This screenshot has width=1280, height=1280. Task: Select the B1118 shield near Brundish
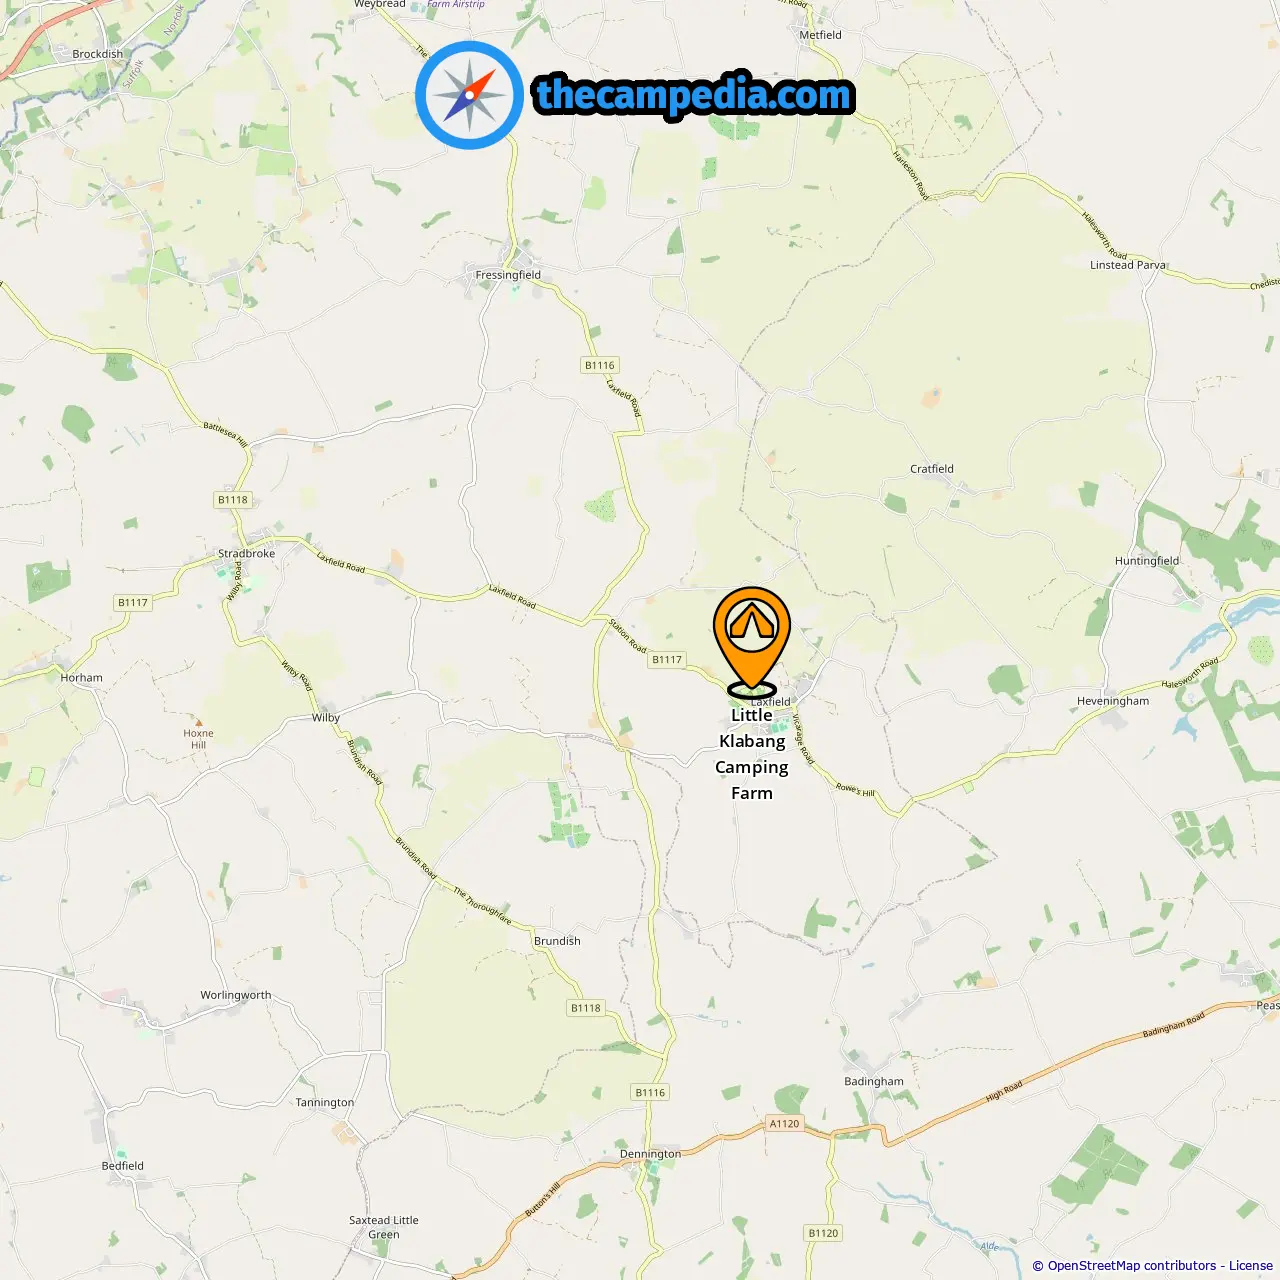point(586,1008)
